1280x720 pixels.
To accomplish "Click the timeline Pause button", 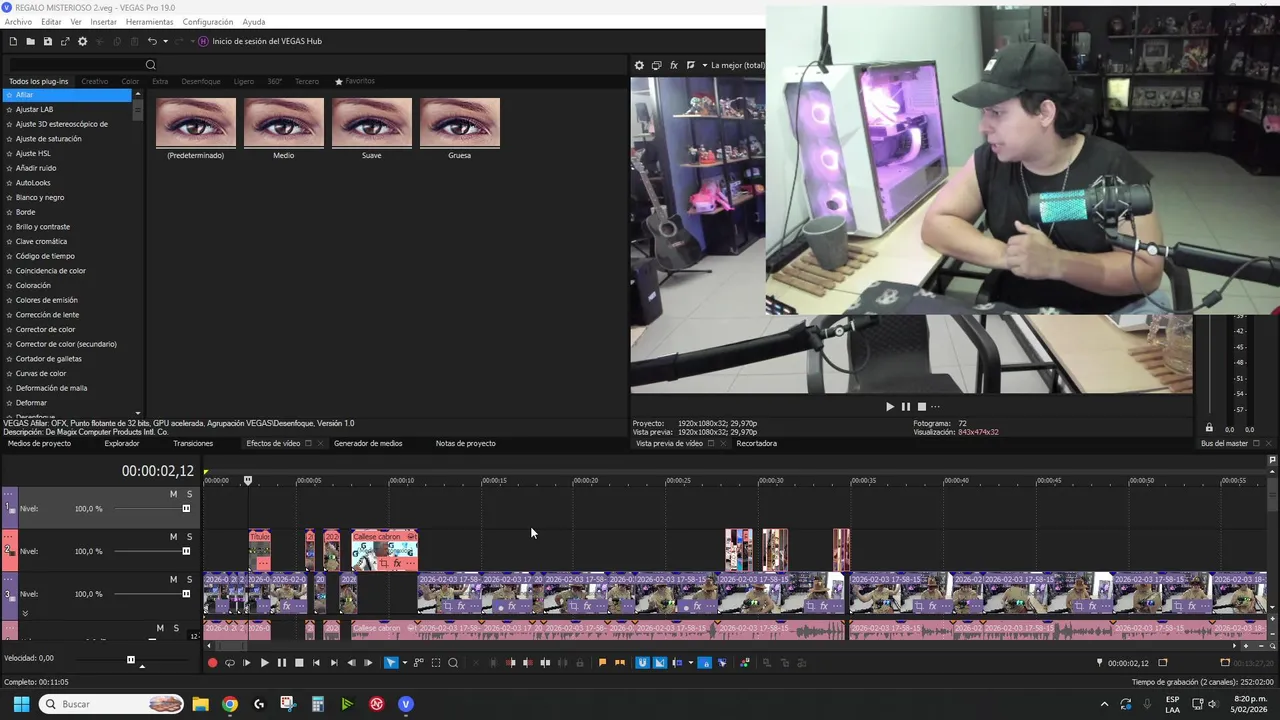I will tap(281, 662).
